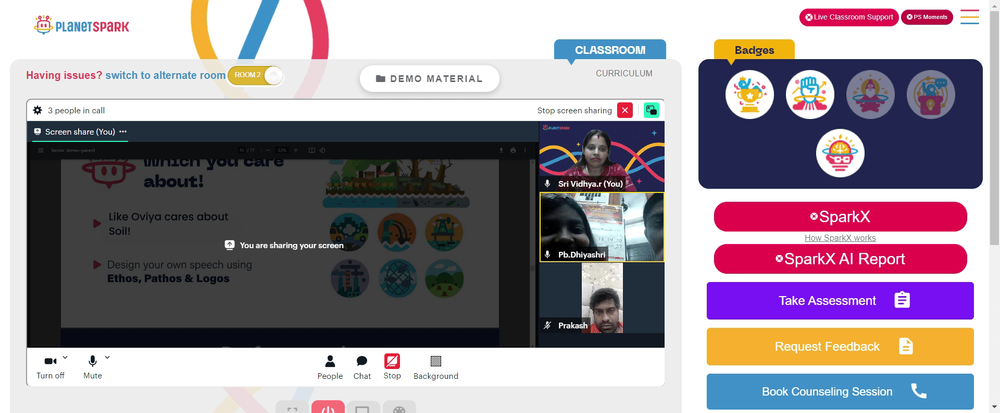Image resolution: width=1000 pixels, height=413 pixels.
Task: Switch to the CLASSROOM tab
Action: [610, 50]
